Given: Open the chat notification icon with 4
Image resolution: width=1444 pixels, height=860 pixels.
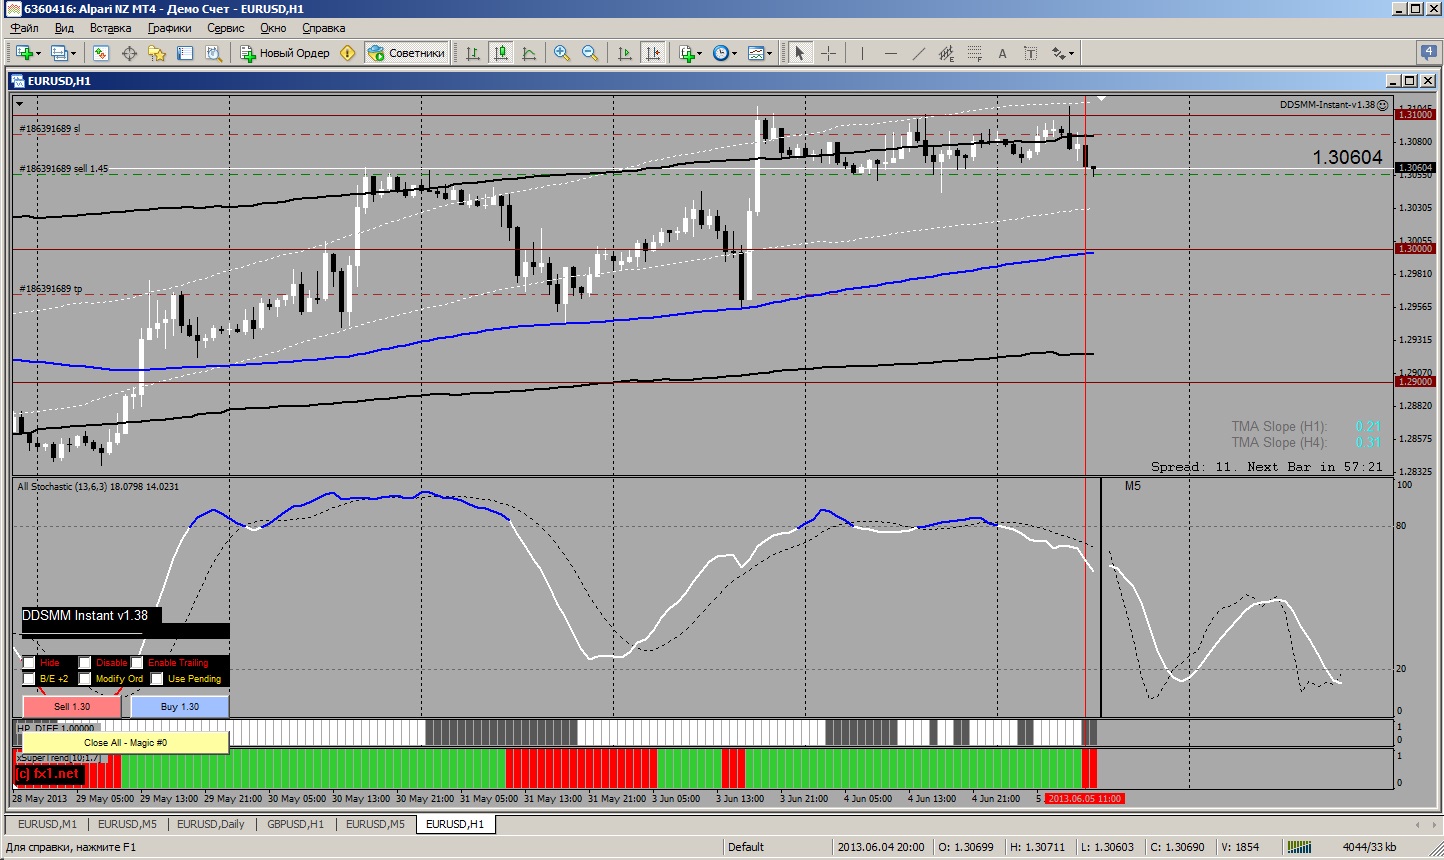Looking at the screenshot, I should click(1429, 52).
